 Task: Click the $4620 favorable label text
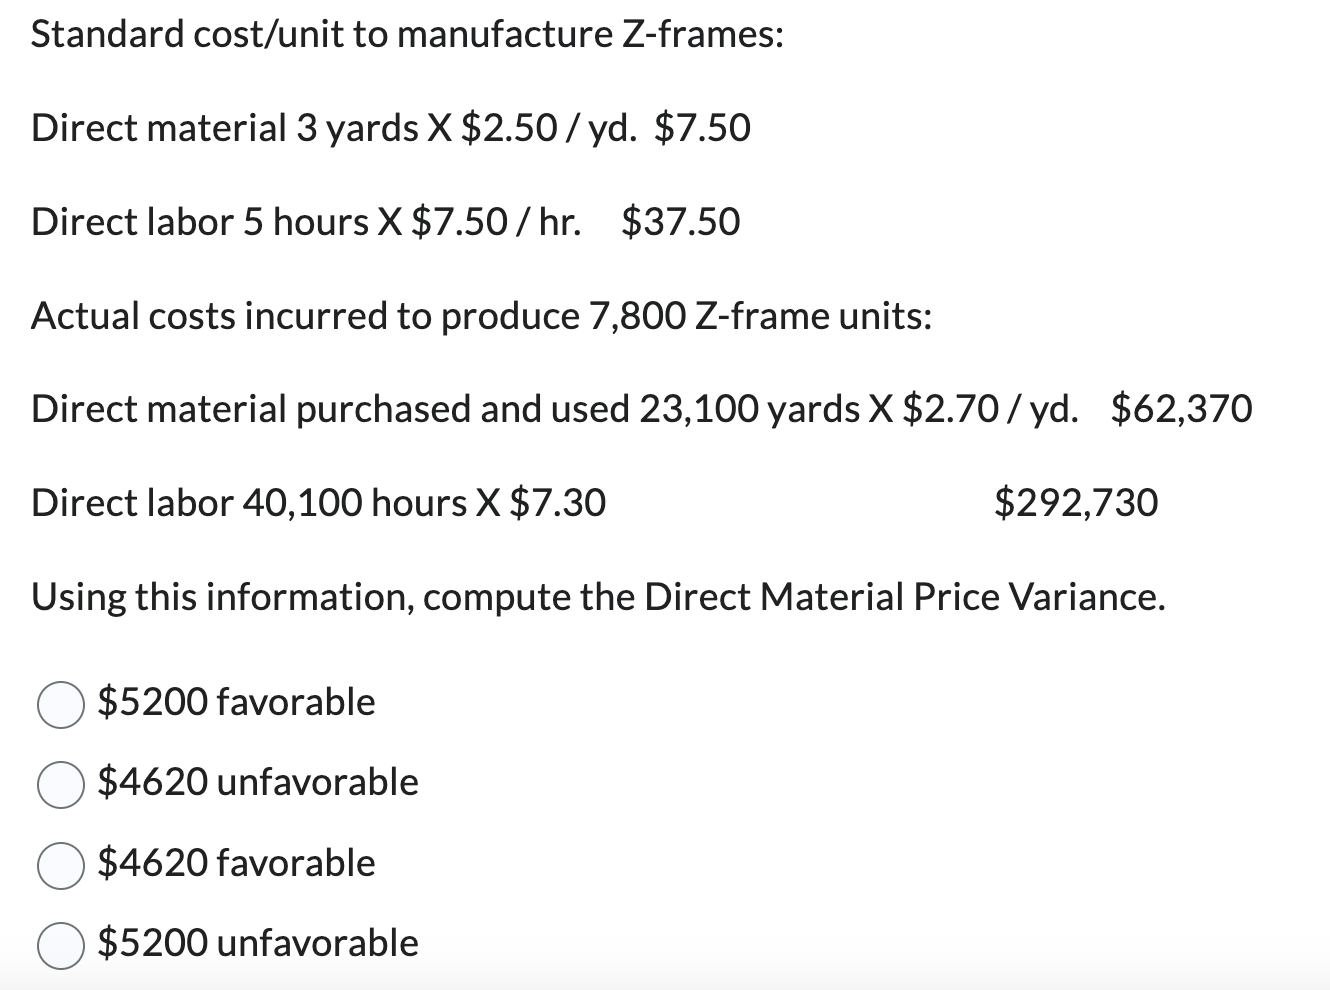(x=234, y=863)
